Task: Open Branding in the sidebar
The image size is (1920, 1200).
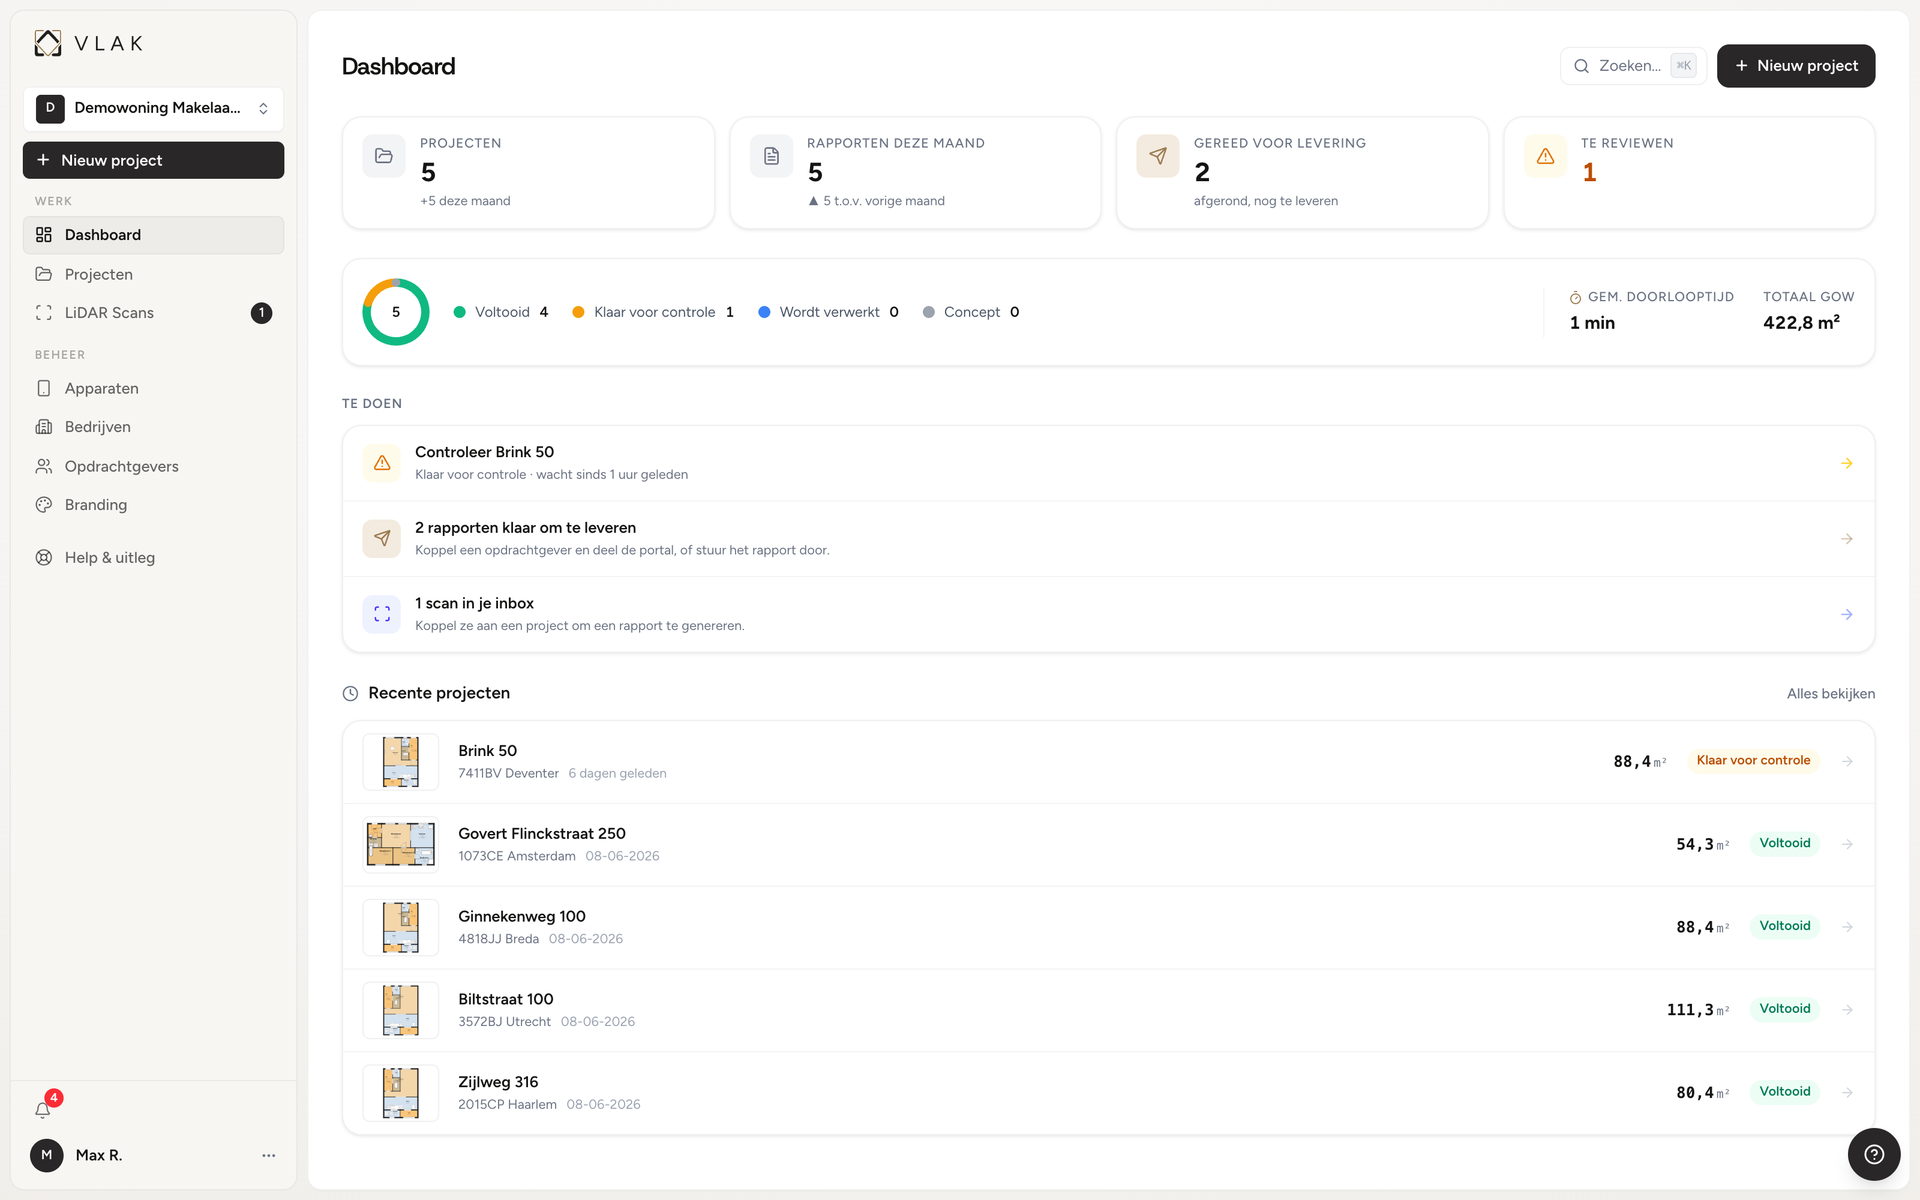Action: (x=153, y=505)
